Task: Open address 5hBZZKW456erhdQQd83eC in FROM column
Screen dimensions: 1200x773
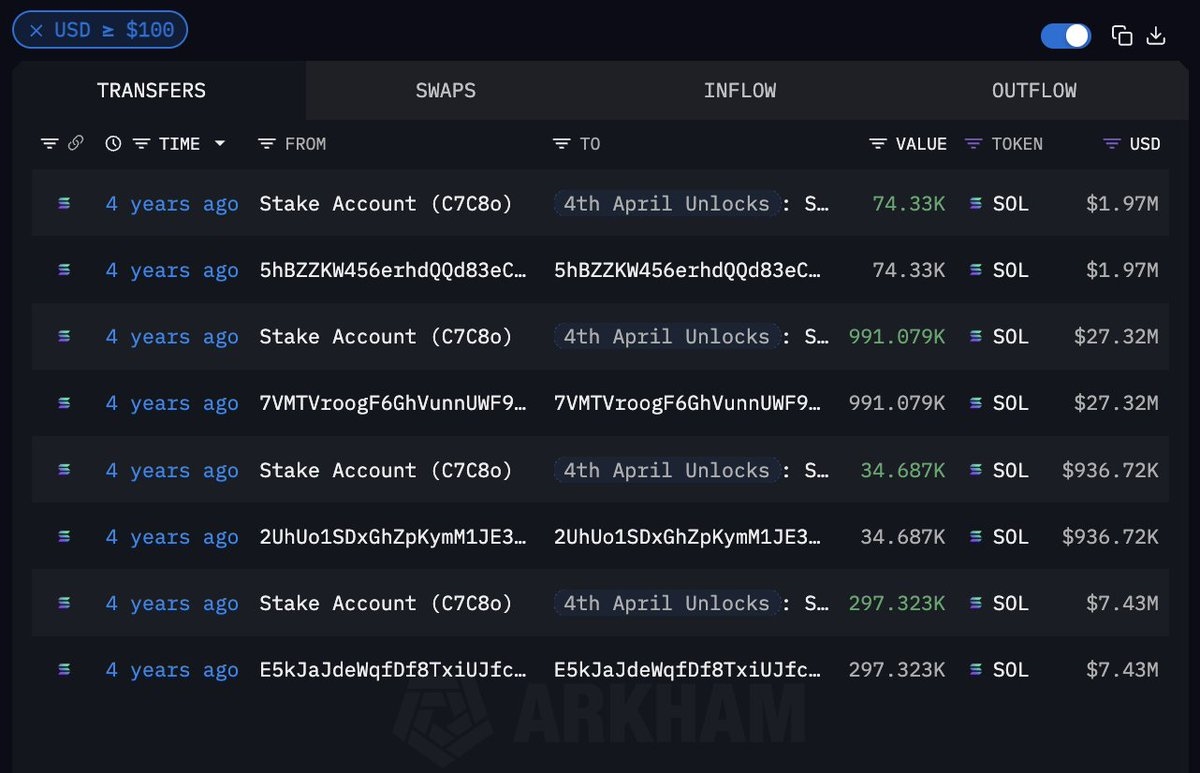Action: pyautogui.click(x=393, y=270)
